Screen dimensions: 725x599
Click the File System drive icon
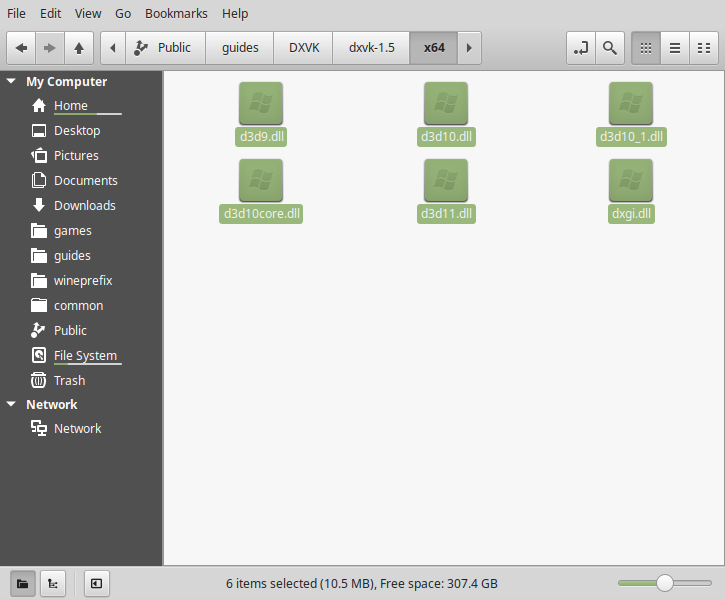(39, 355)
